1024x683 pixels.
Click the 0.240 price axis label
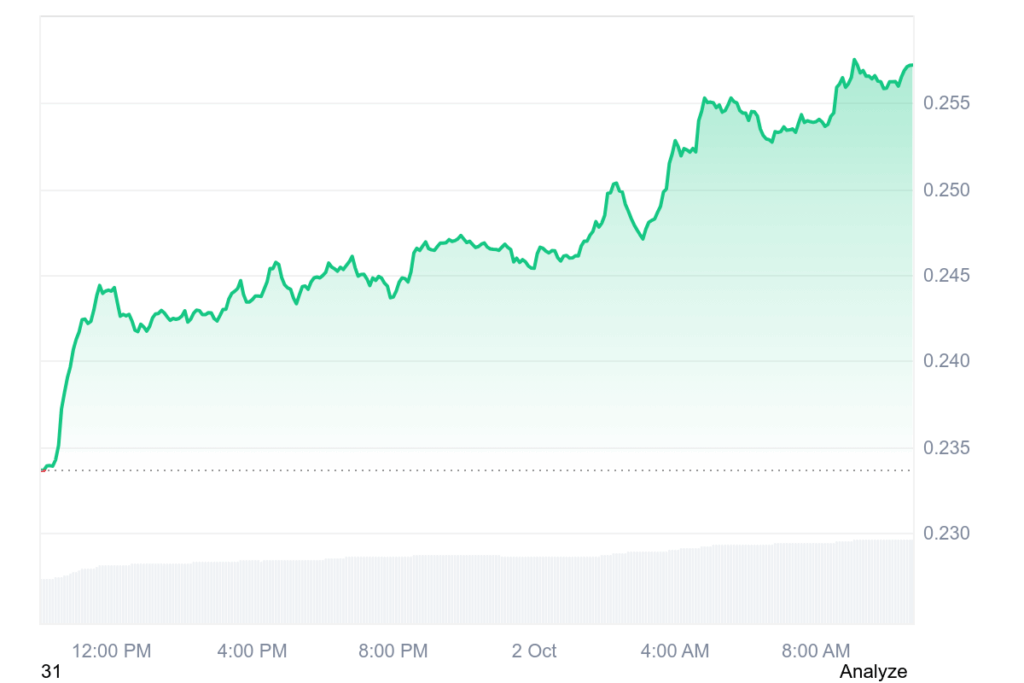(x=944, y=361)
